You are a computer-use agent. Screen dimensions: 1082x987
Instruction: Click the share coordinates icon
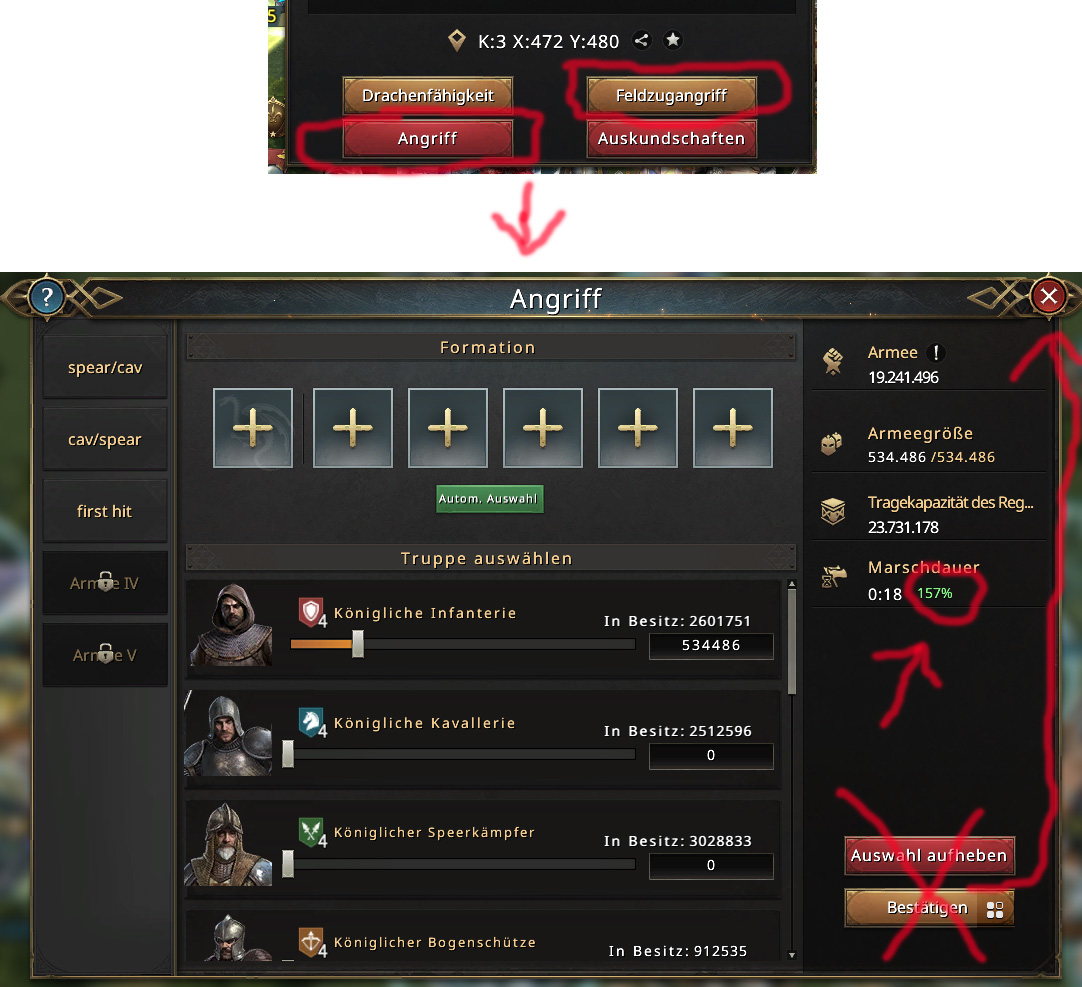[x=642, y=41]
